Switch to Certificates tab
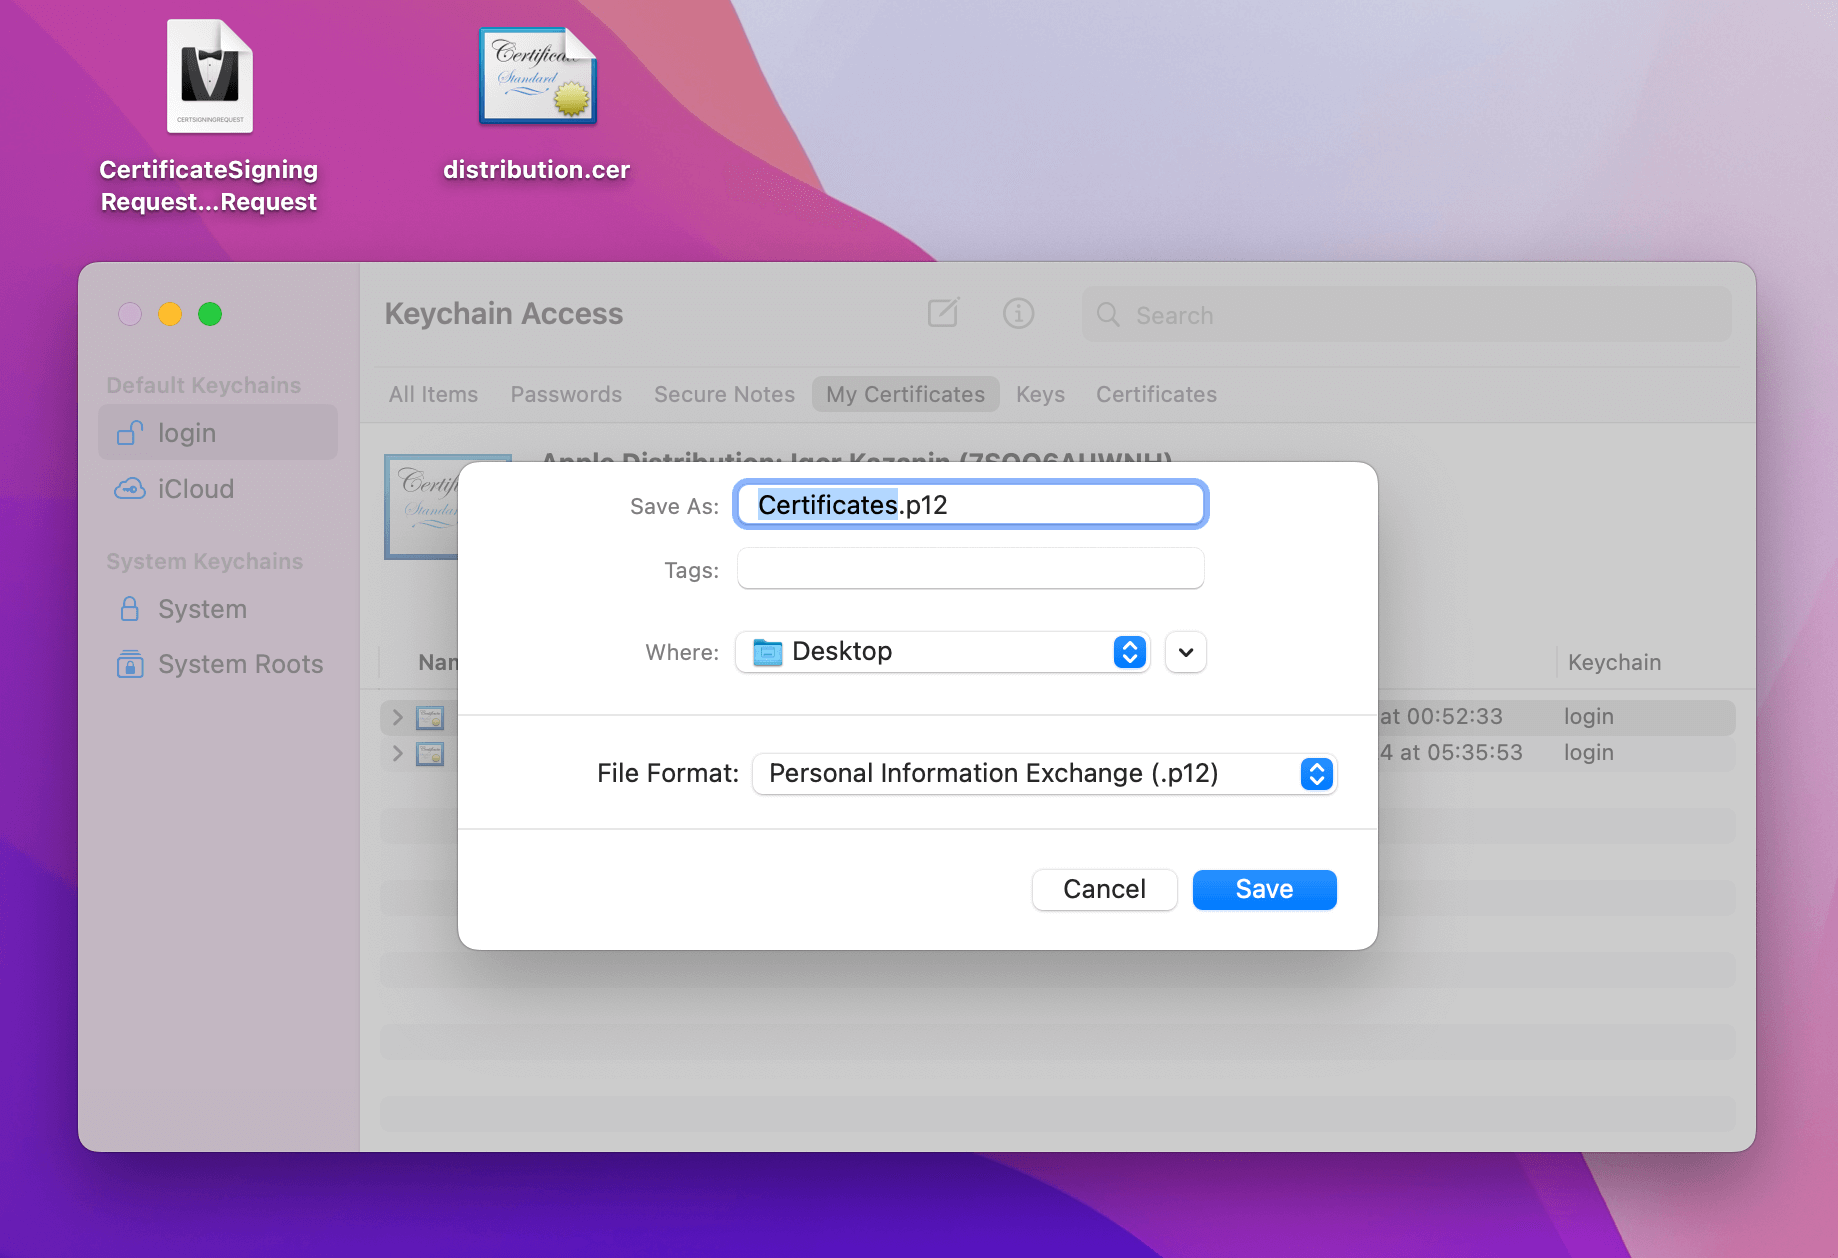Screen dimensions: 1838x1258 pos(1156,394)
